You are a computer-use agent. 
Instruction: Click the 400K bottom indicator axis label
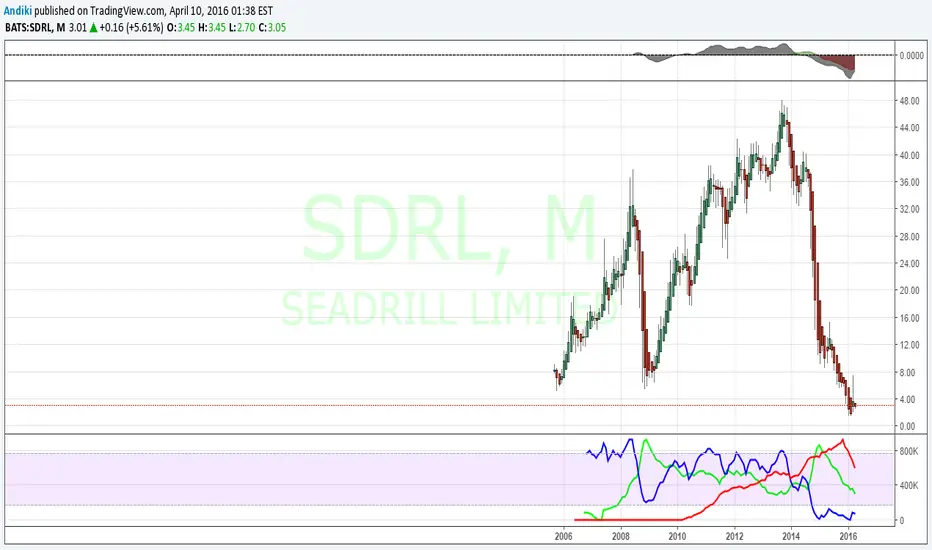click(909, 486)
